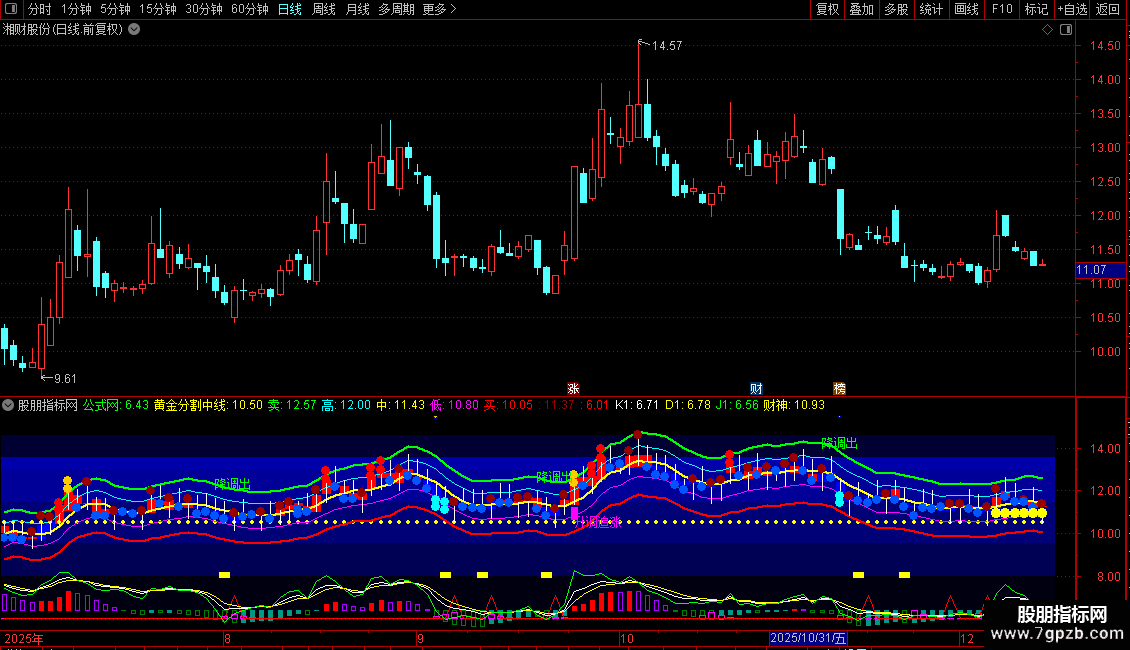
Task: Click the 叠加 overlay button
Action: click(x=862, y=9)
